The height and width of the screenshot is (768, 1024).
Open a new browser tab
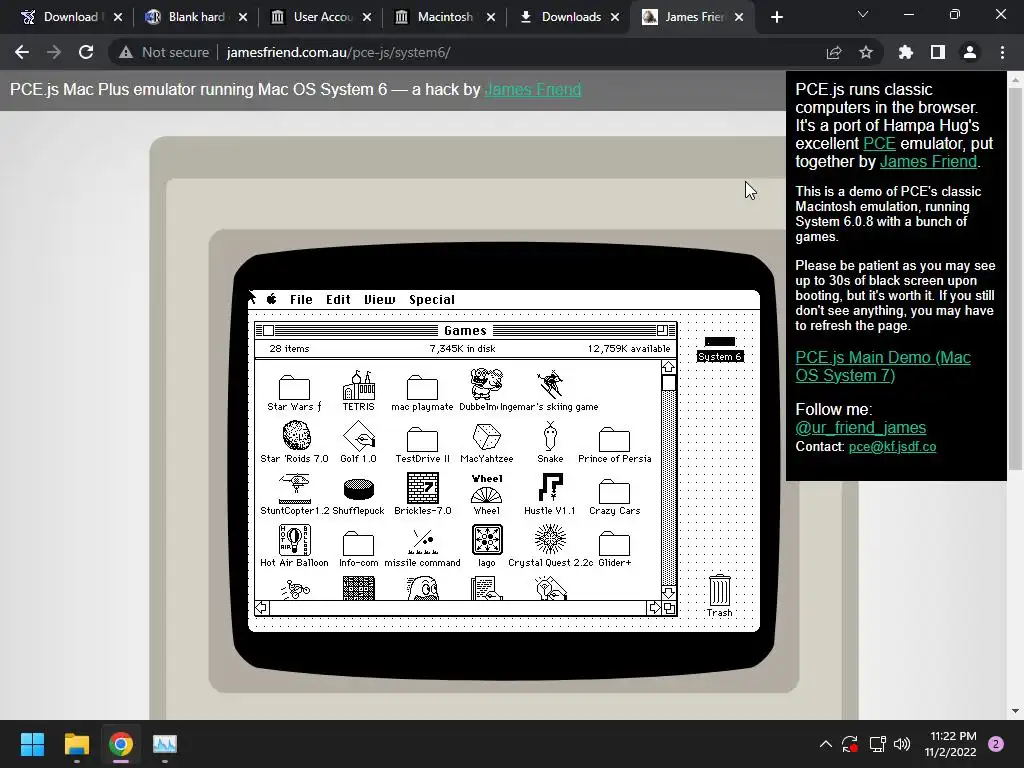point(776,17)
